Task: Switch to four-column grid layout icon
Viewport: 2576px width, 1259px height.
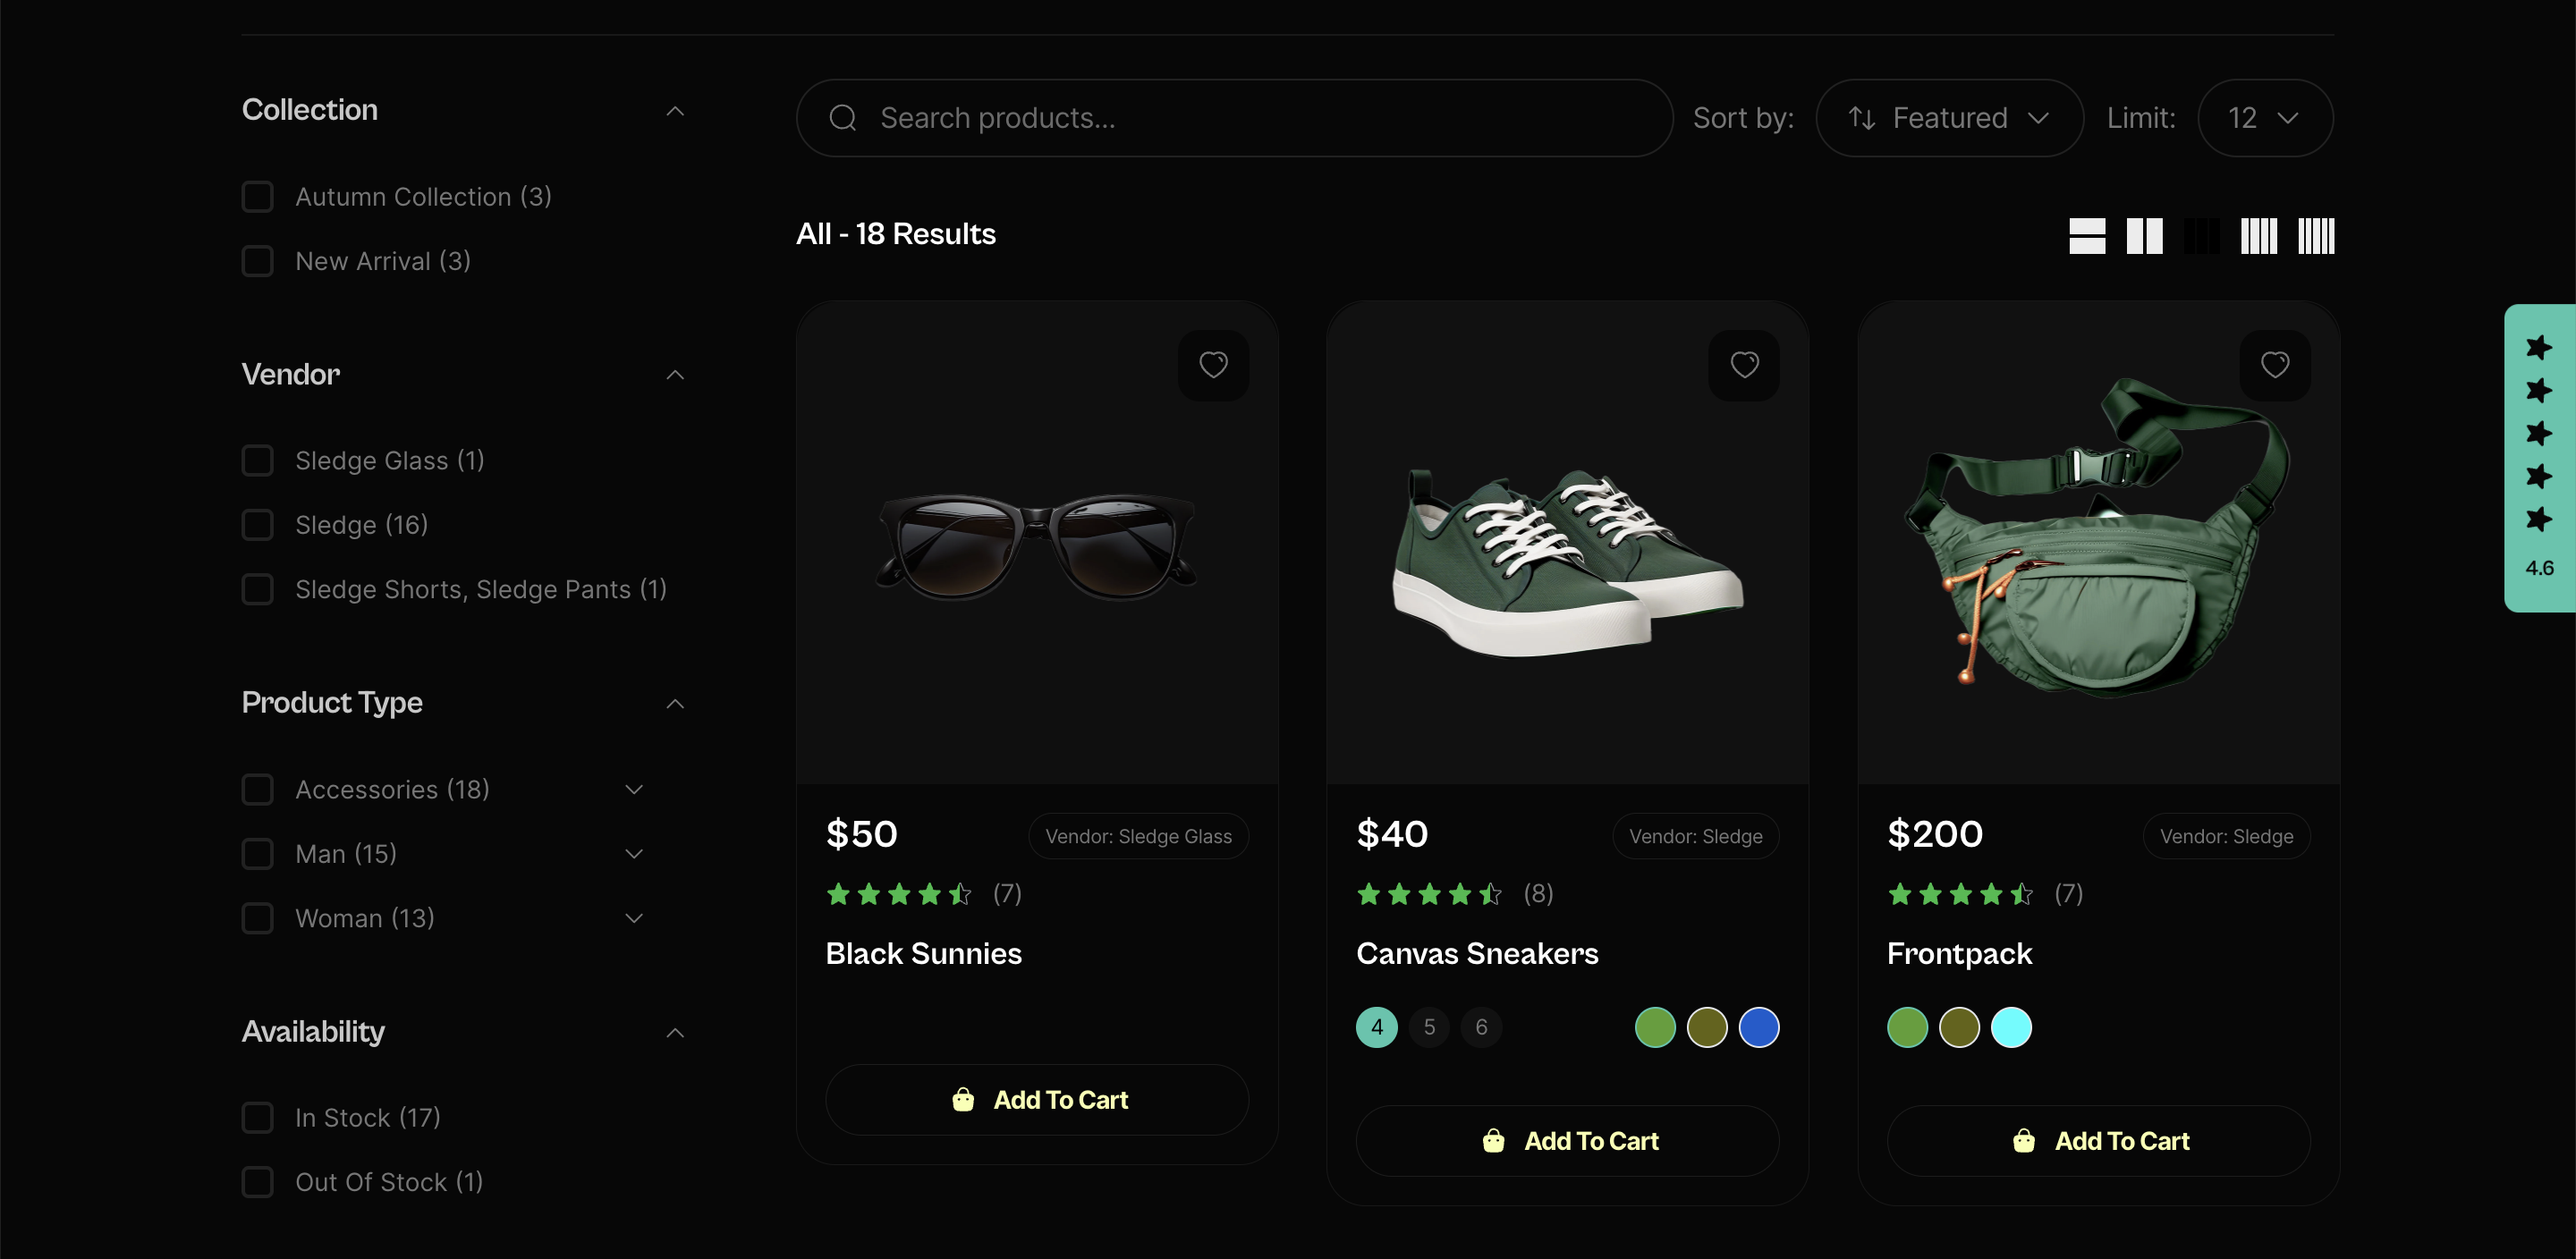Action: click(2259, 236)
